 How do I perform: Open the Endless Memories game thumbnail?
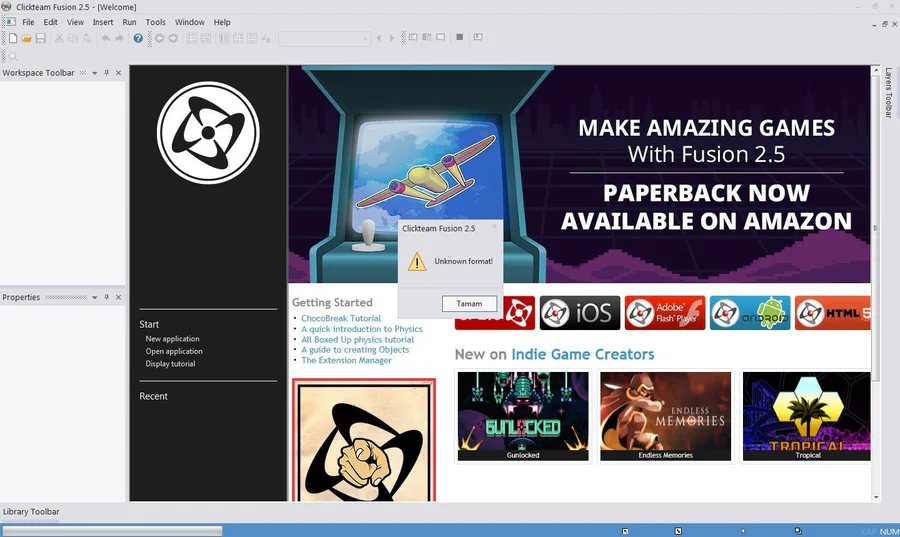666,416
